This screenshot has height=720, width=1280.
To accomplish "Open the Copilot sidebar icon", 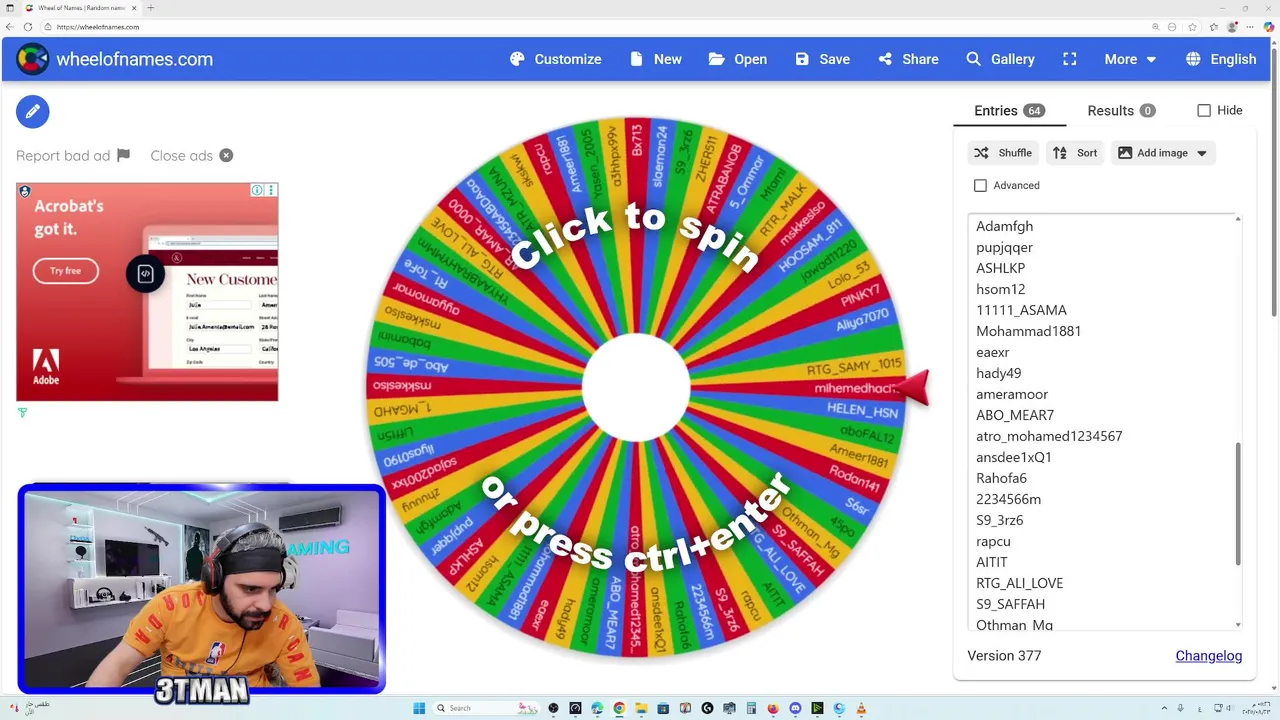I will (x=1270, y=27).
